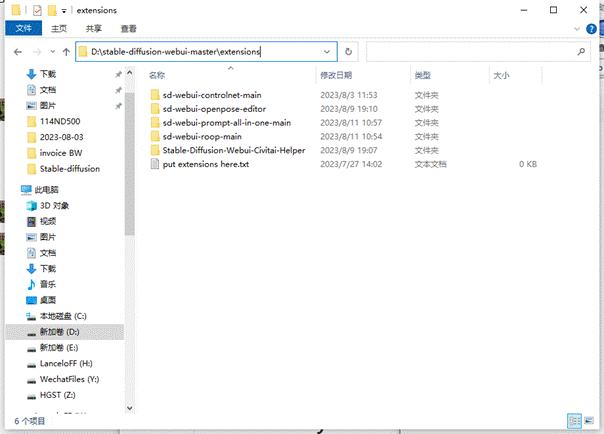This screenshot has width=604, height=434.
Task: Open the Stable-diffusion folder in sidebar
Action: point(70,169)
